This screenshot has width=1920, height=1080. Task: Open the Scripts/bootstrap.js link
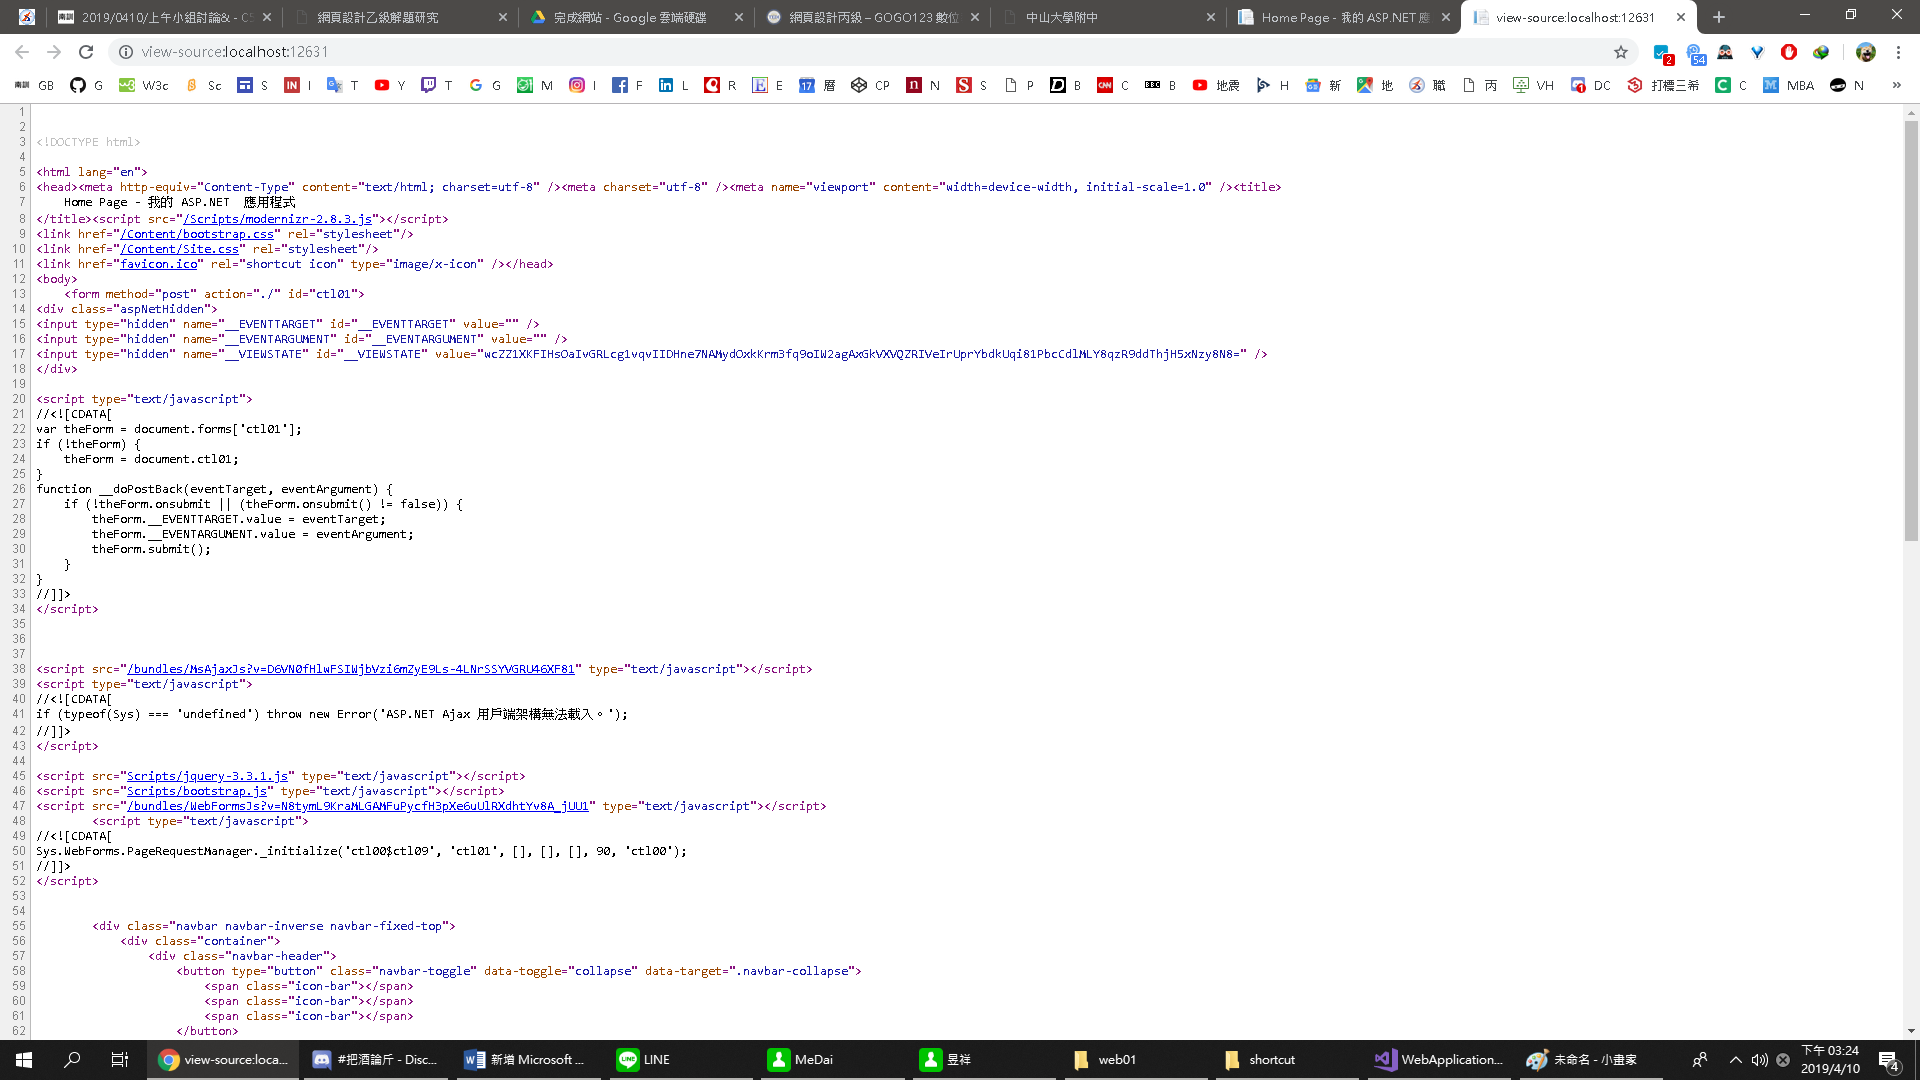tap(197, 791)
